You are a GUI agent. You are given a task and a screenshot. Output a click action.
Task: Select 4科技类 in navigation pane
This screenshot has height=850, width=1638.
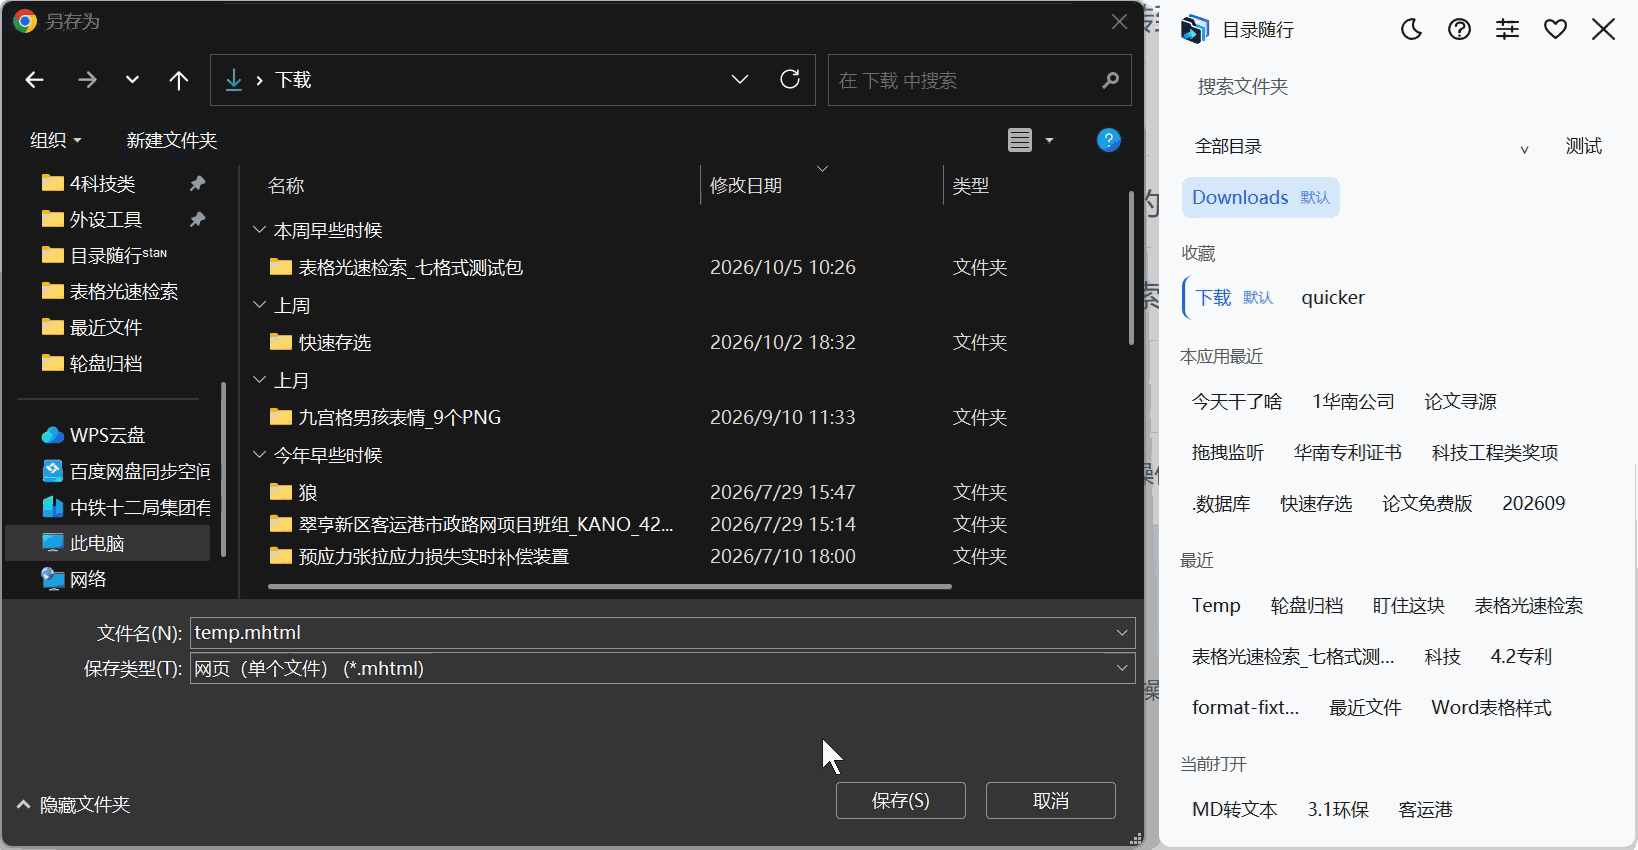[102, 184]
